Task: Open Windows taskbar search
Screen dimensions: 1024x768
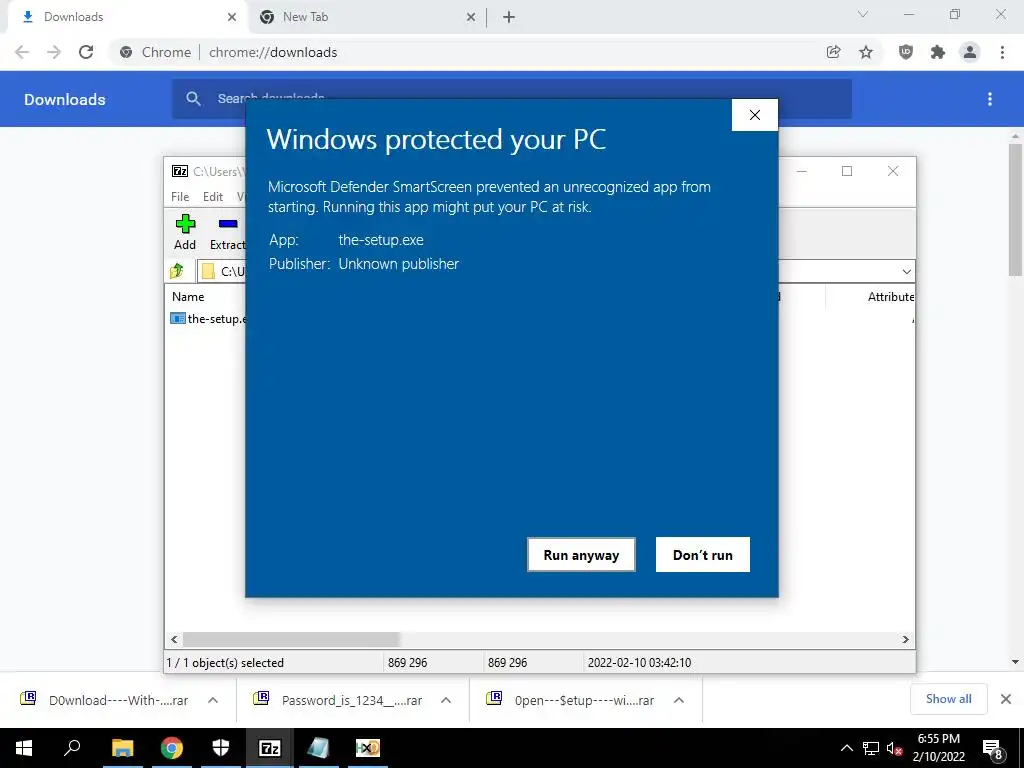Action: click(x=72, y=748)
